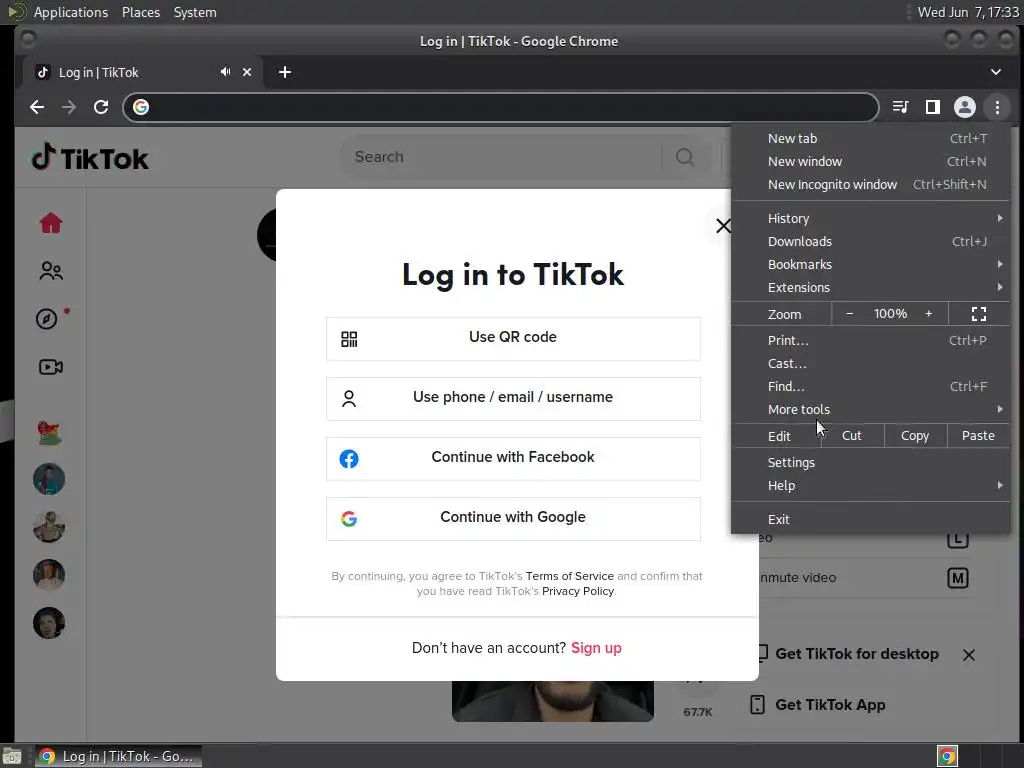1024x768 pixels.
Task: Choose Continue with Google
Action: click(513, 519)
